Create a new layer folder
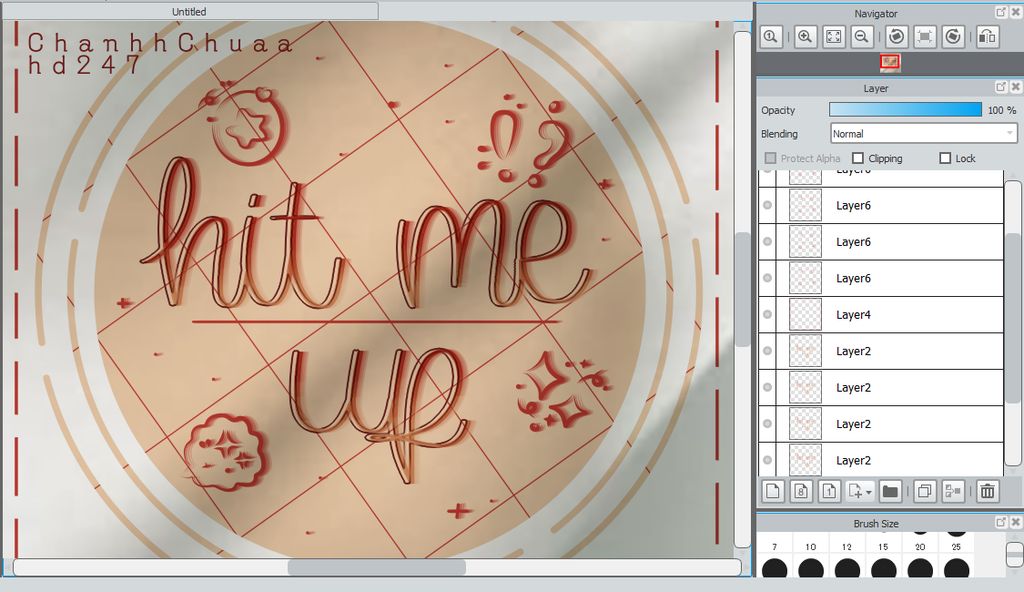Screen dimensions: 1024x592 click(x=889, y=491)
